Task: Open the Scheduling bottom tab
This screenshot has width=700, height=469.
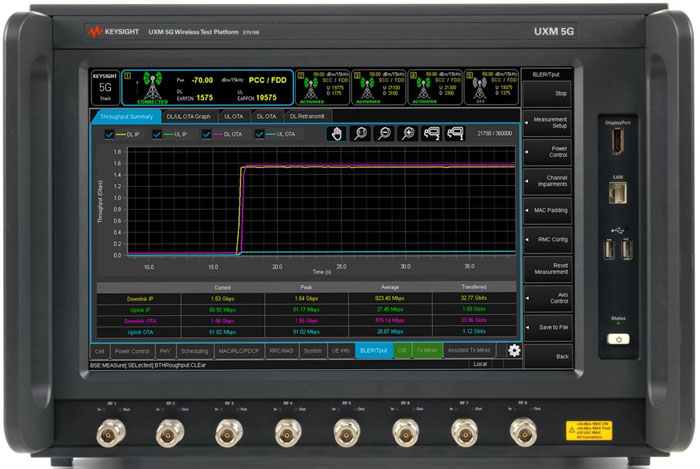Action: point(196,351)
